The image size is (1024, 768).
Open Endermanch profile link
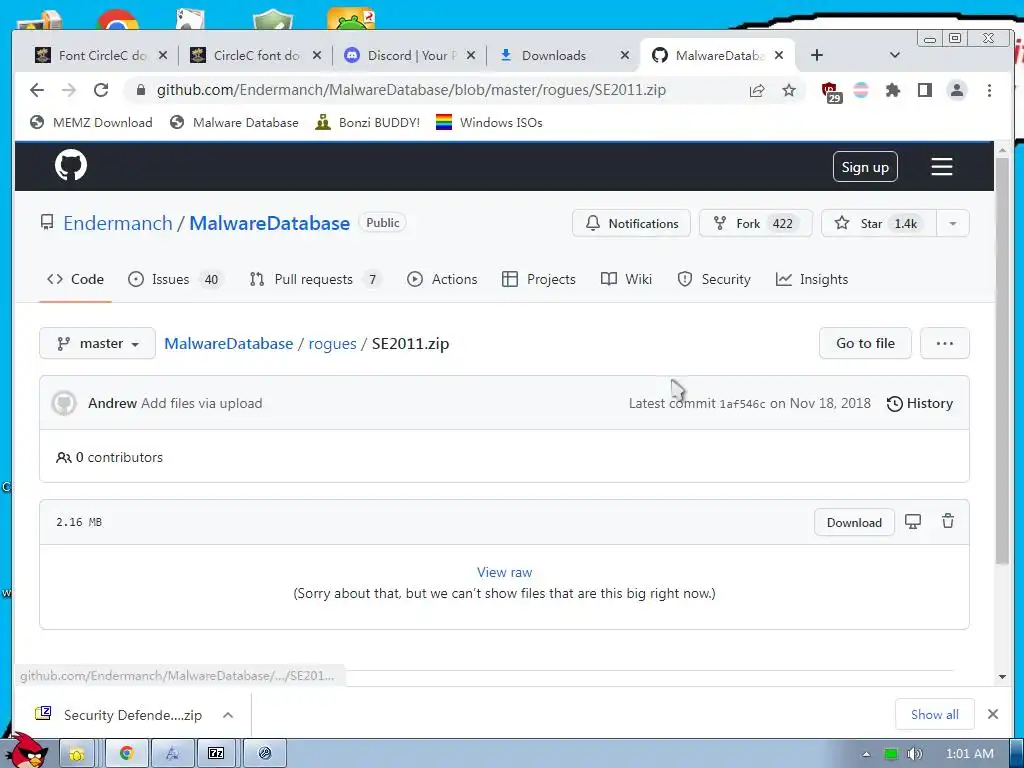click(118, 223)
